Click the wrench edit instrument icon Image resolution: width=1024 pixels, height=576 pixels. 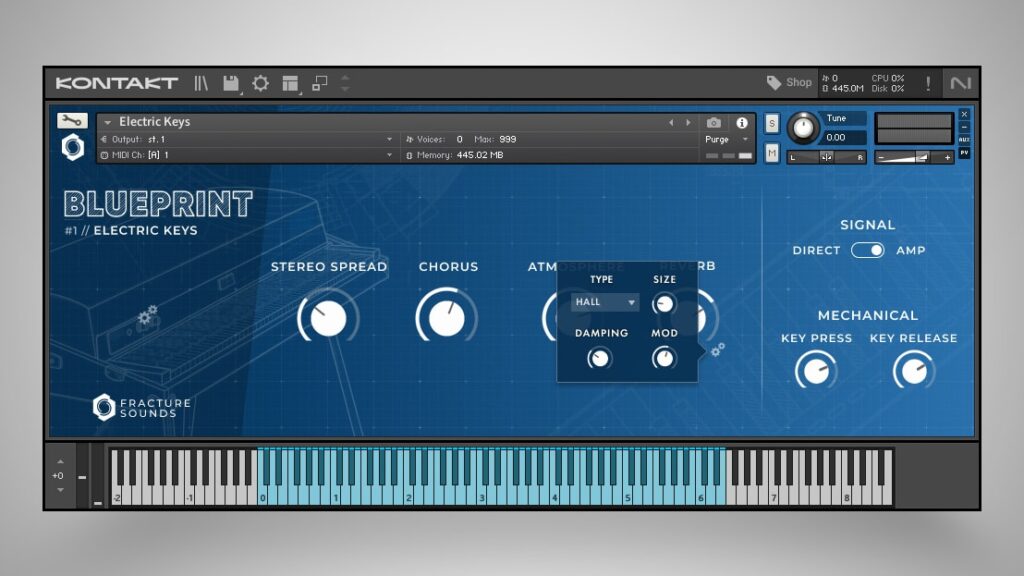72,121
